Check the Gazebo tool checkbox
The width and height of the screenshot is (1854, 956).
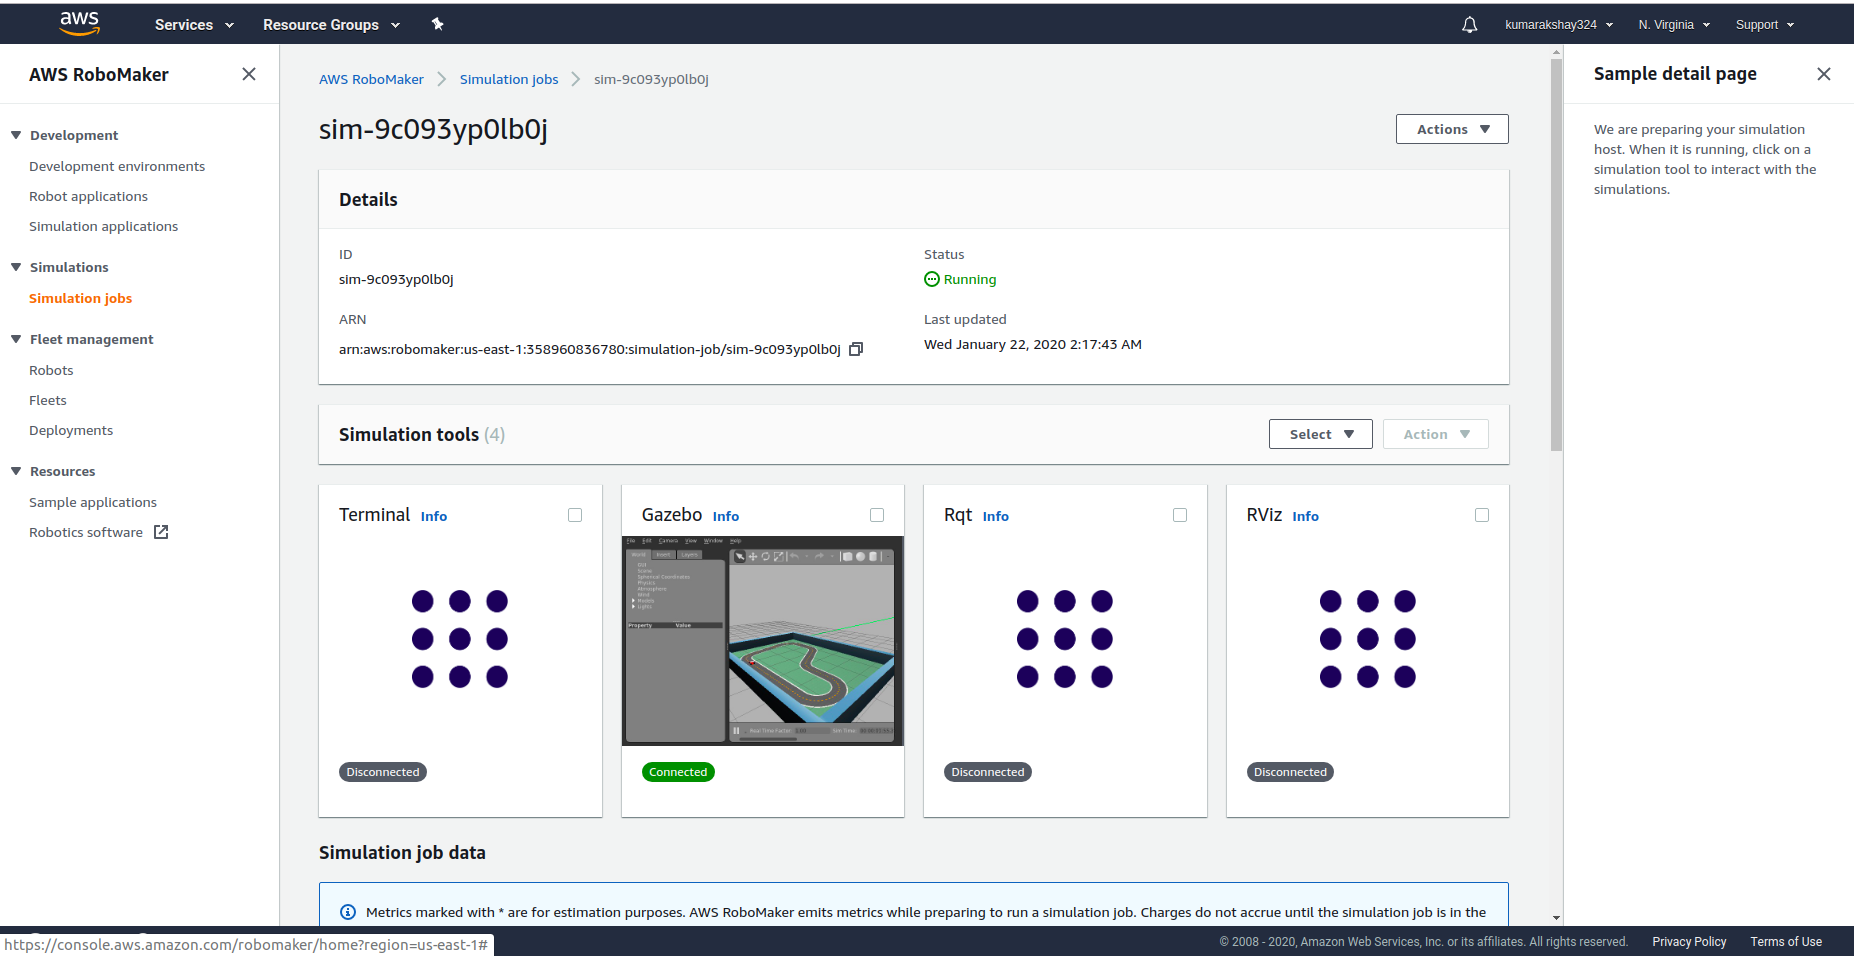[x=877, y=515]
